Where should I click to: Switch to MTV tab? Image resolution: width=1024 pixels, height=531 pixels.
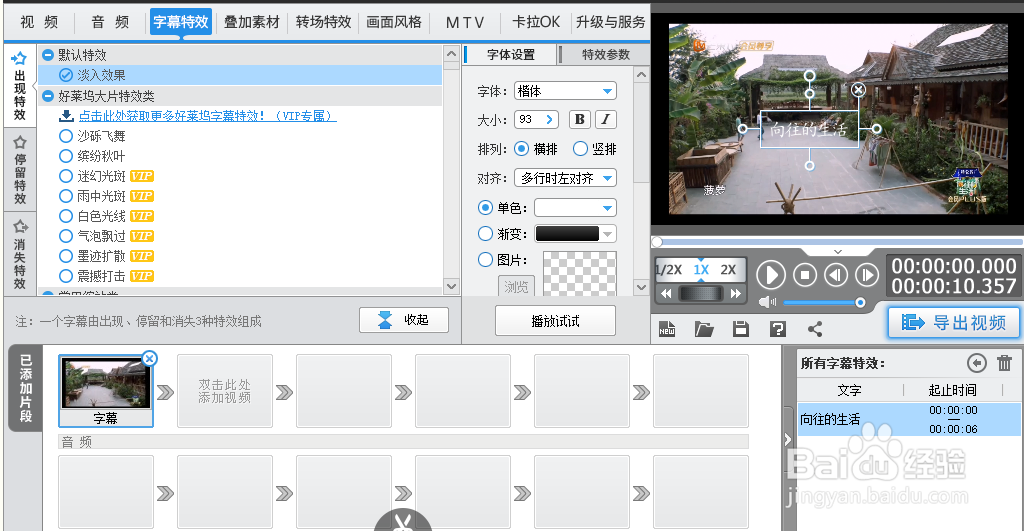[465, 22]
